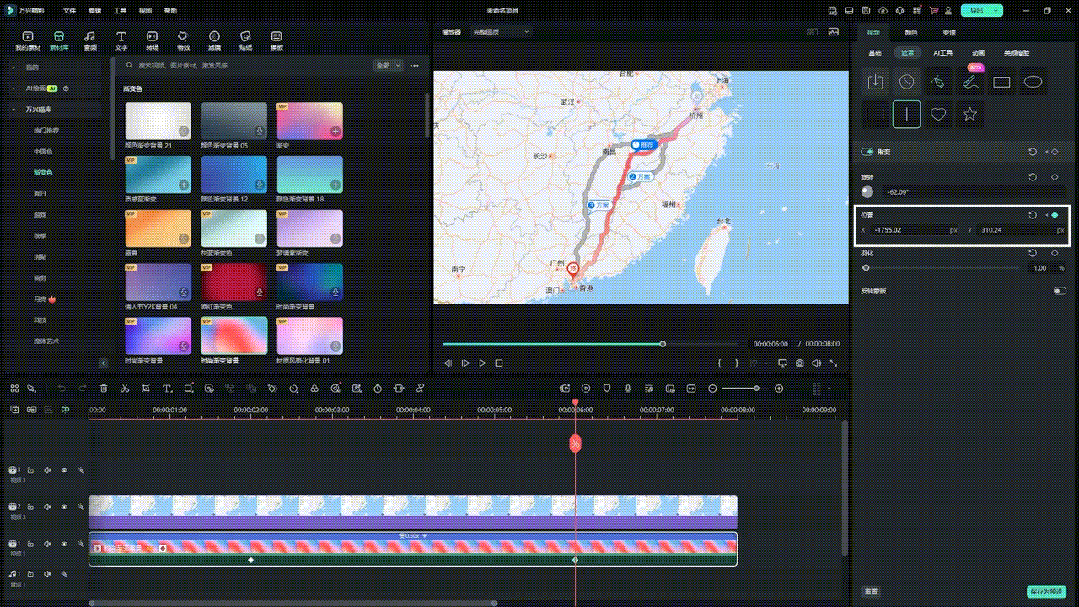The height and width of the screenshot is (607, 1079).
Task: Click the timeline text (T) tool icon
Action: click(x=167, y=389)
